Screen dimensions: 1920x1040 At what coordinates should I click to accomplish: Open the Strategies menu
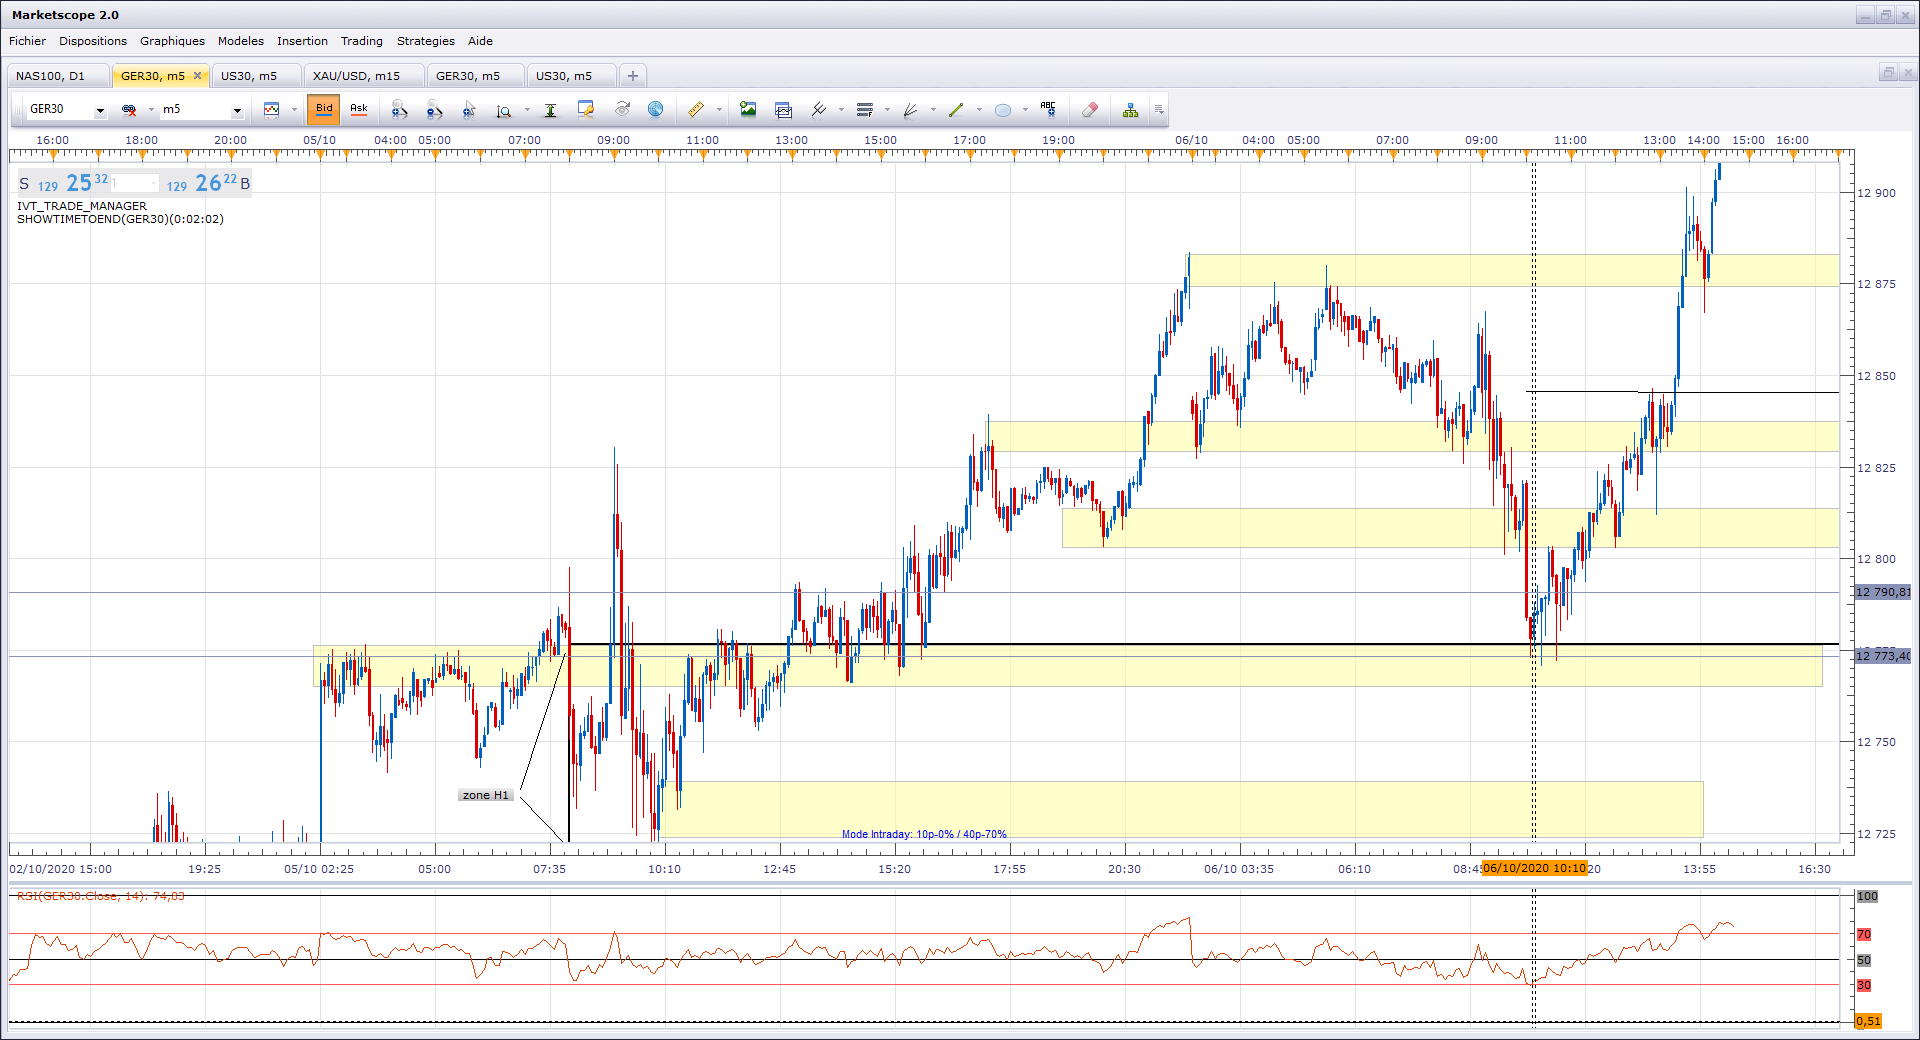[426, 41]
